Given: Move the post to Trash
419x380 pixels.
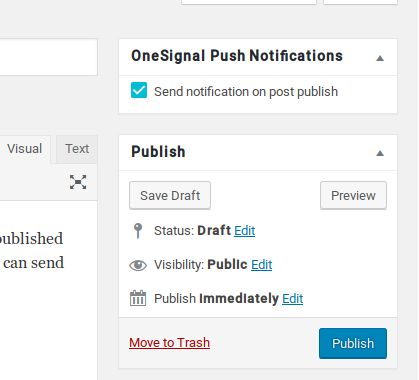Looking at the screenshot, I should click(170, 343).
